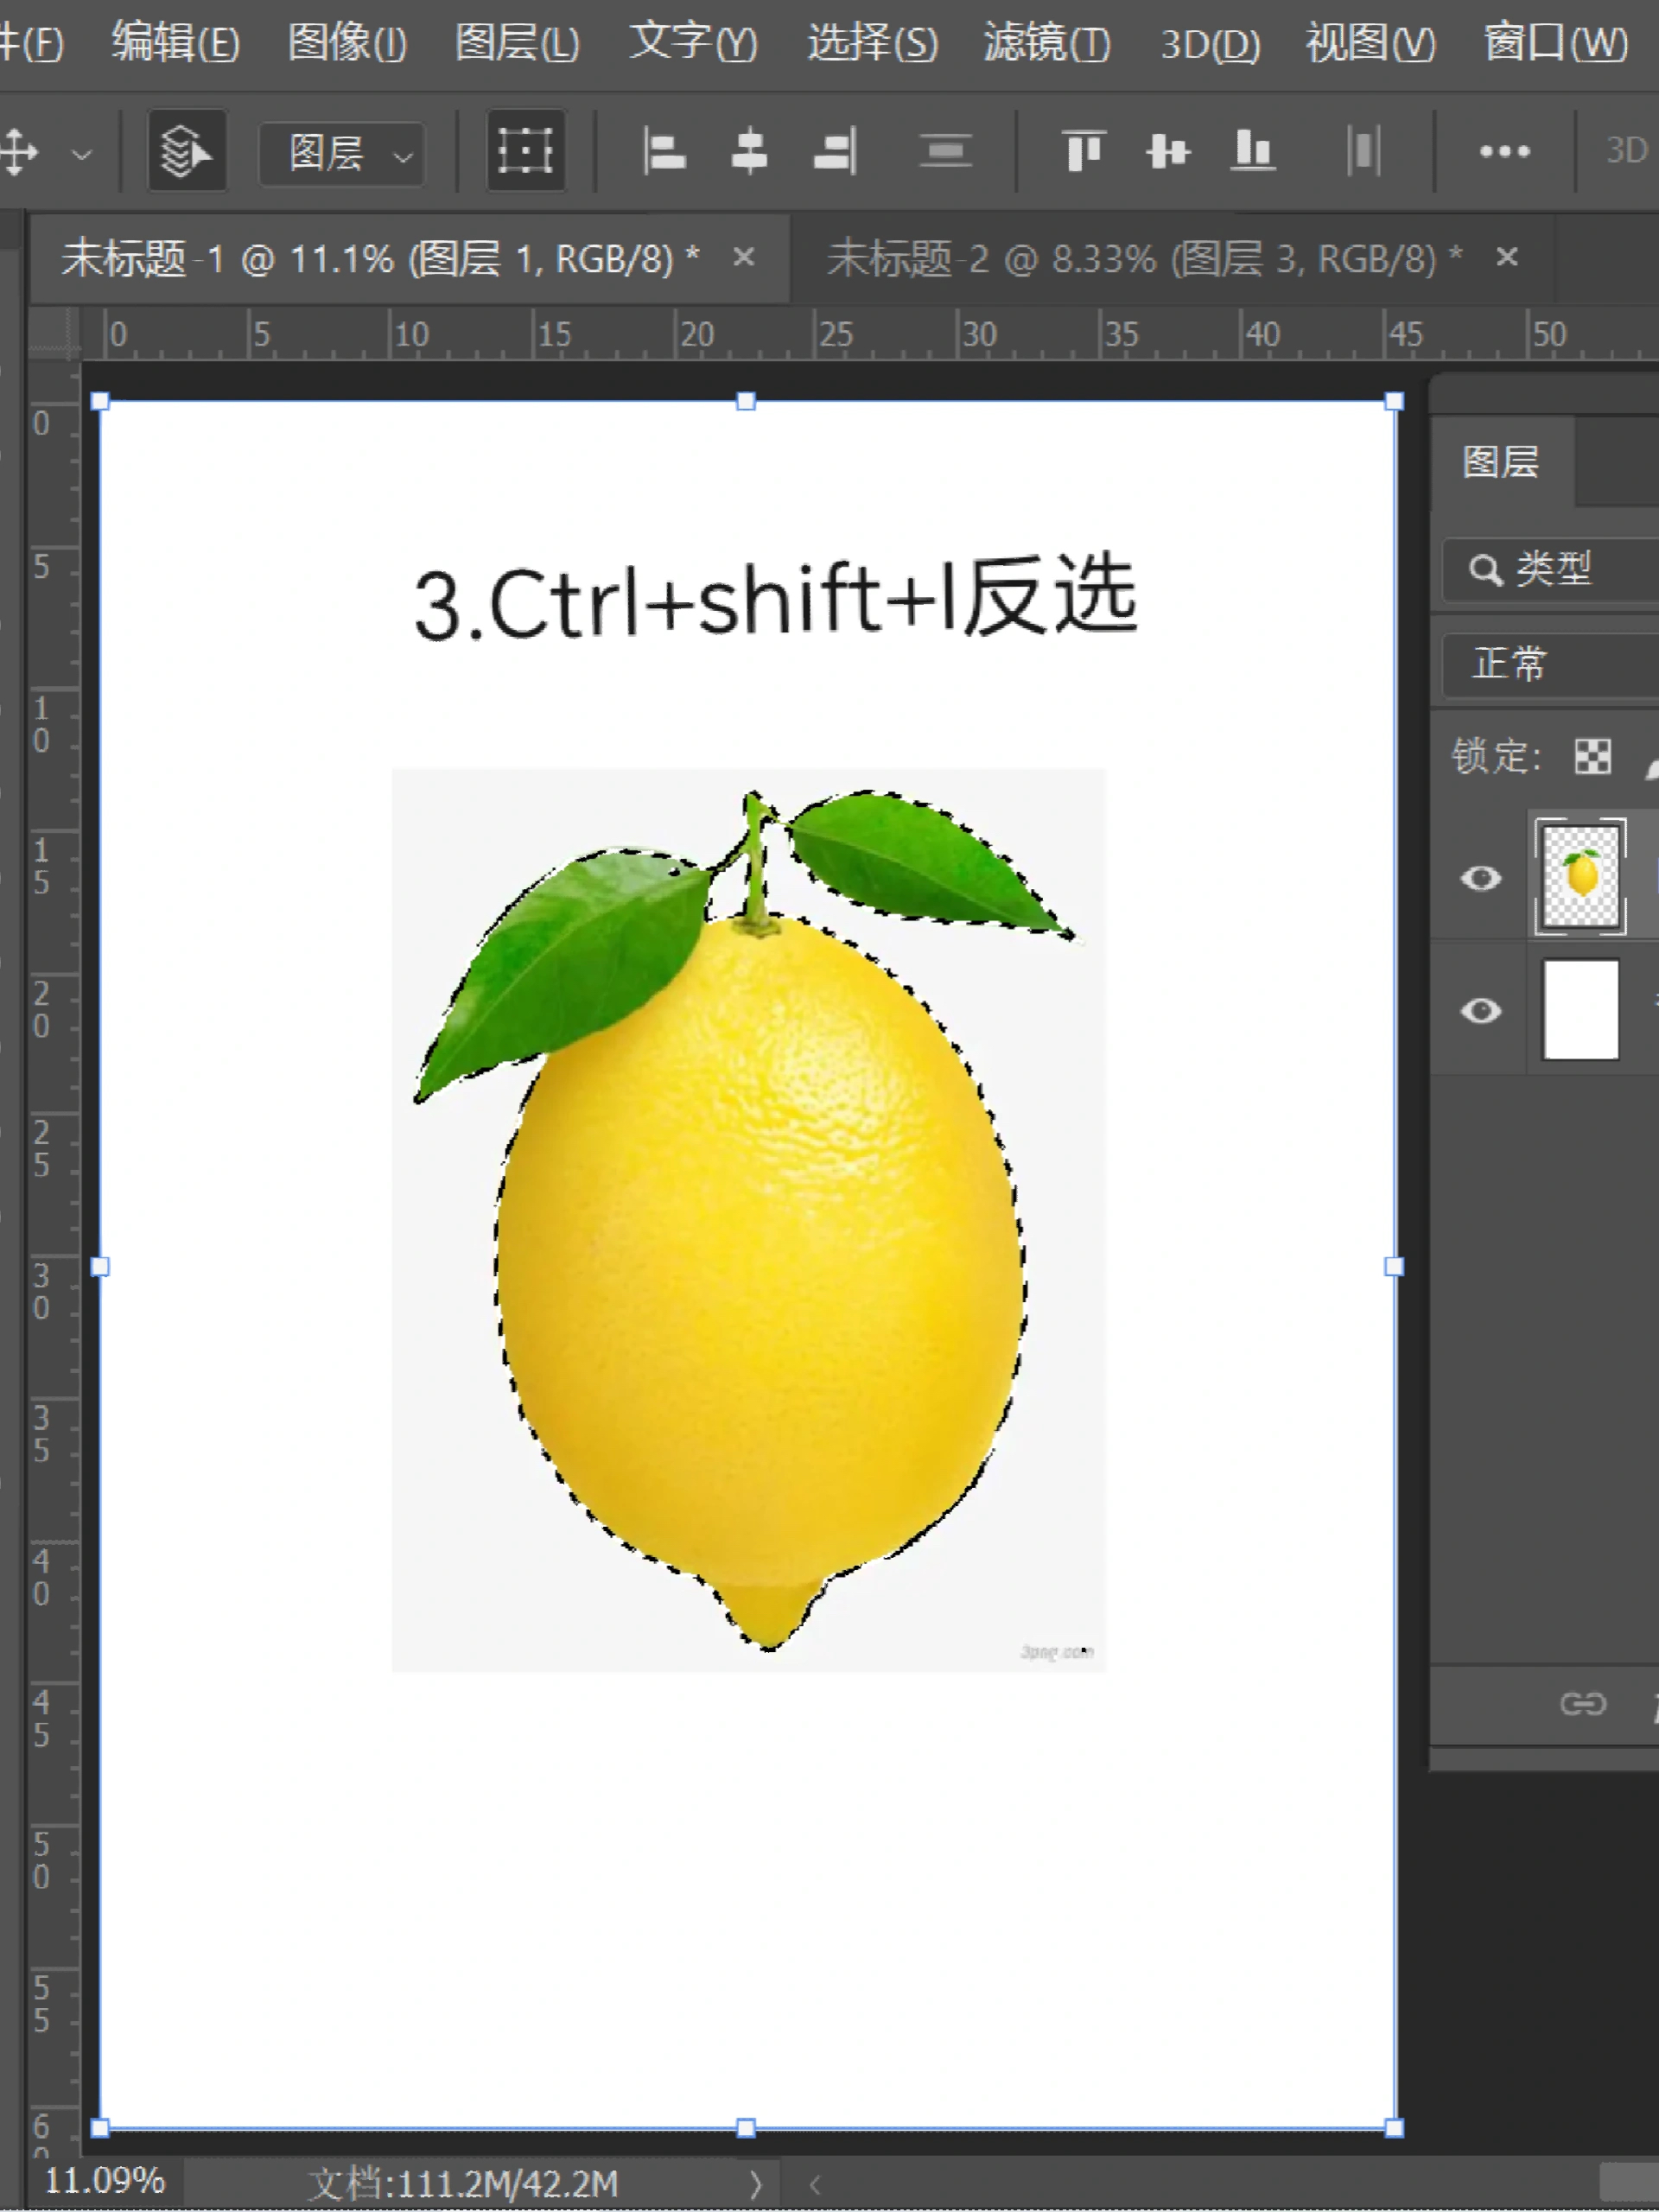This screenshot has width=1659, height=2212.
Task: Click the align bottom edges icon
Action: (x=1253, y=150)
